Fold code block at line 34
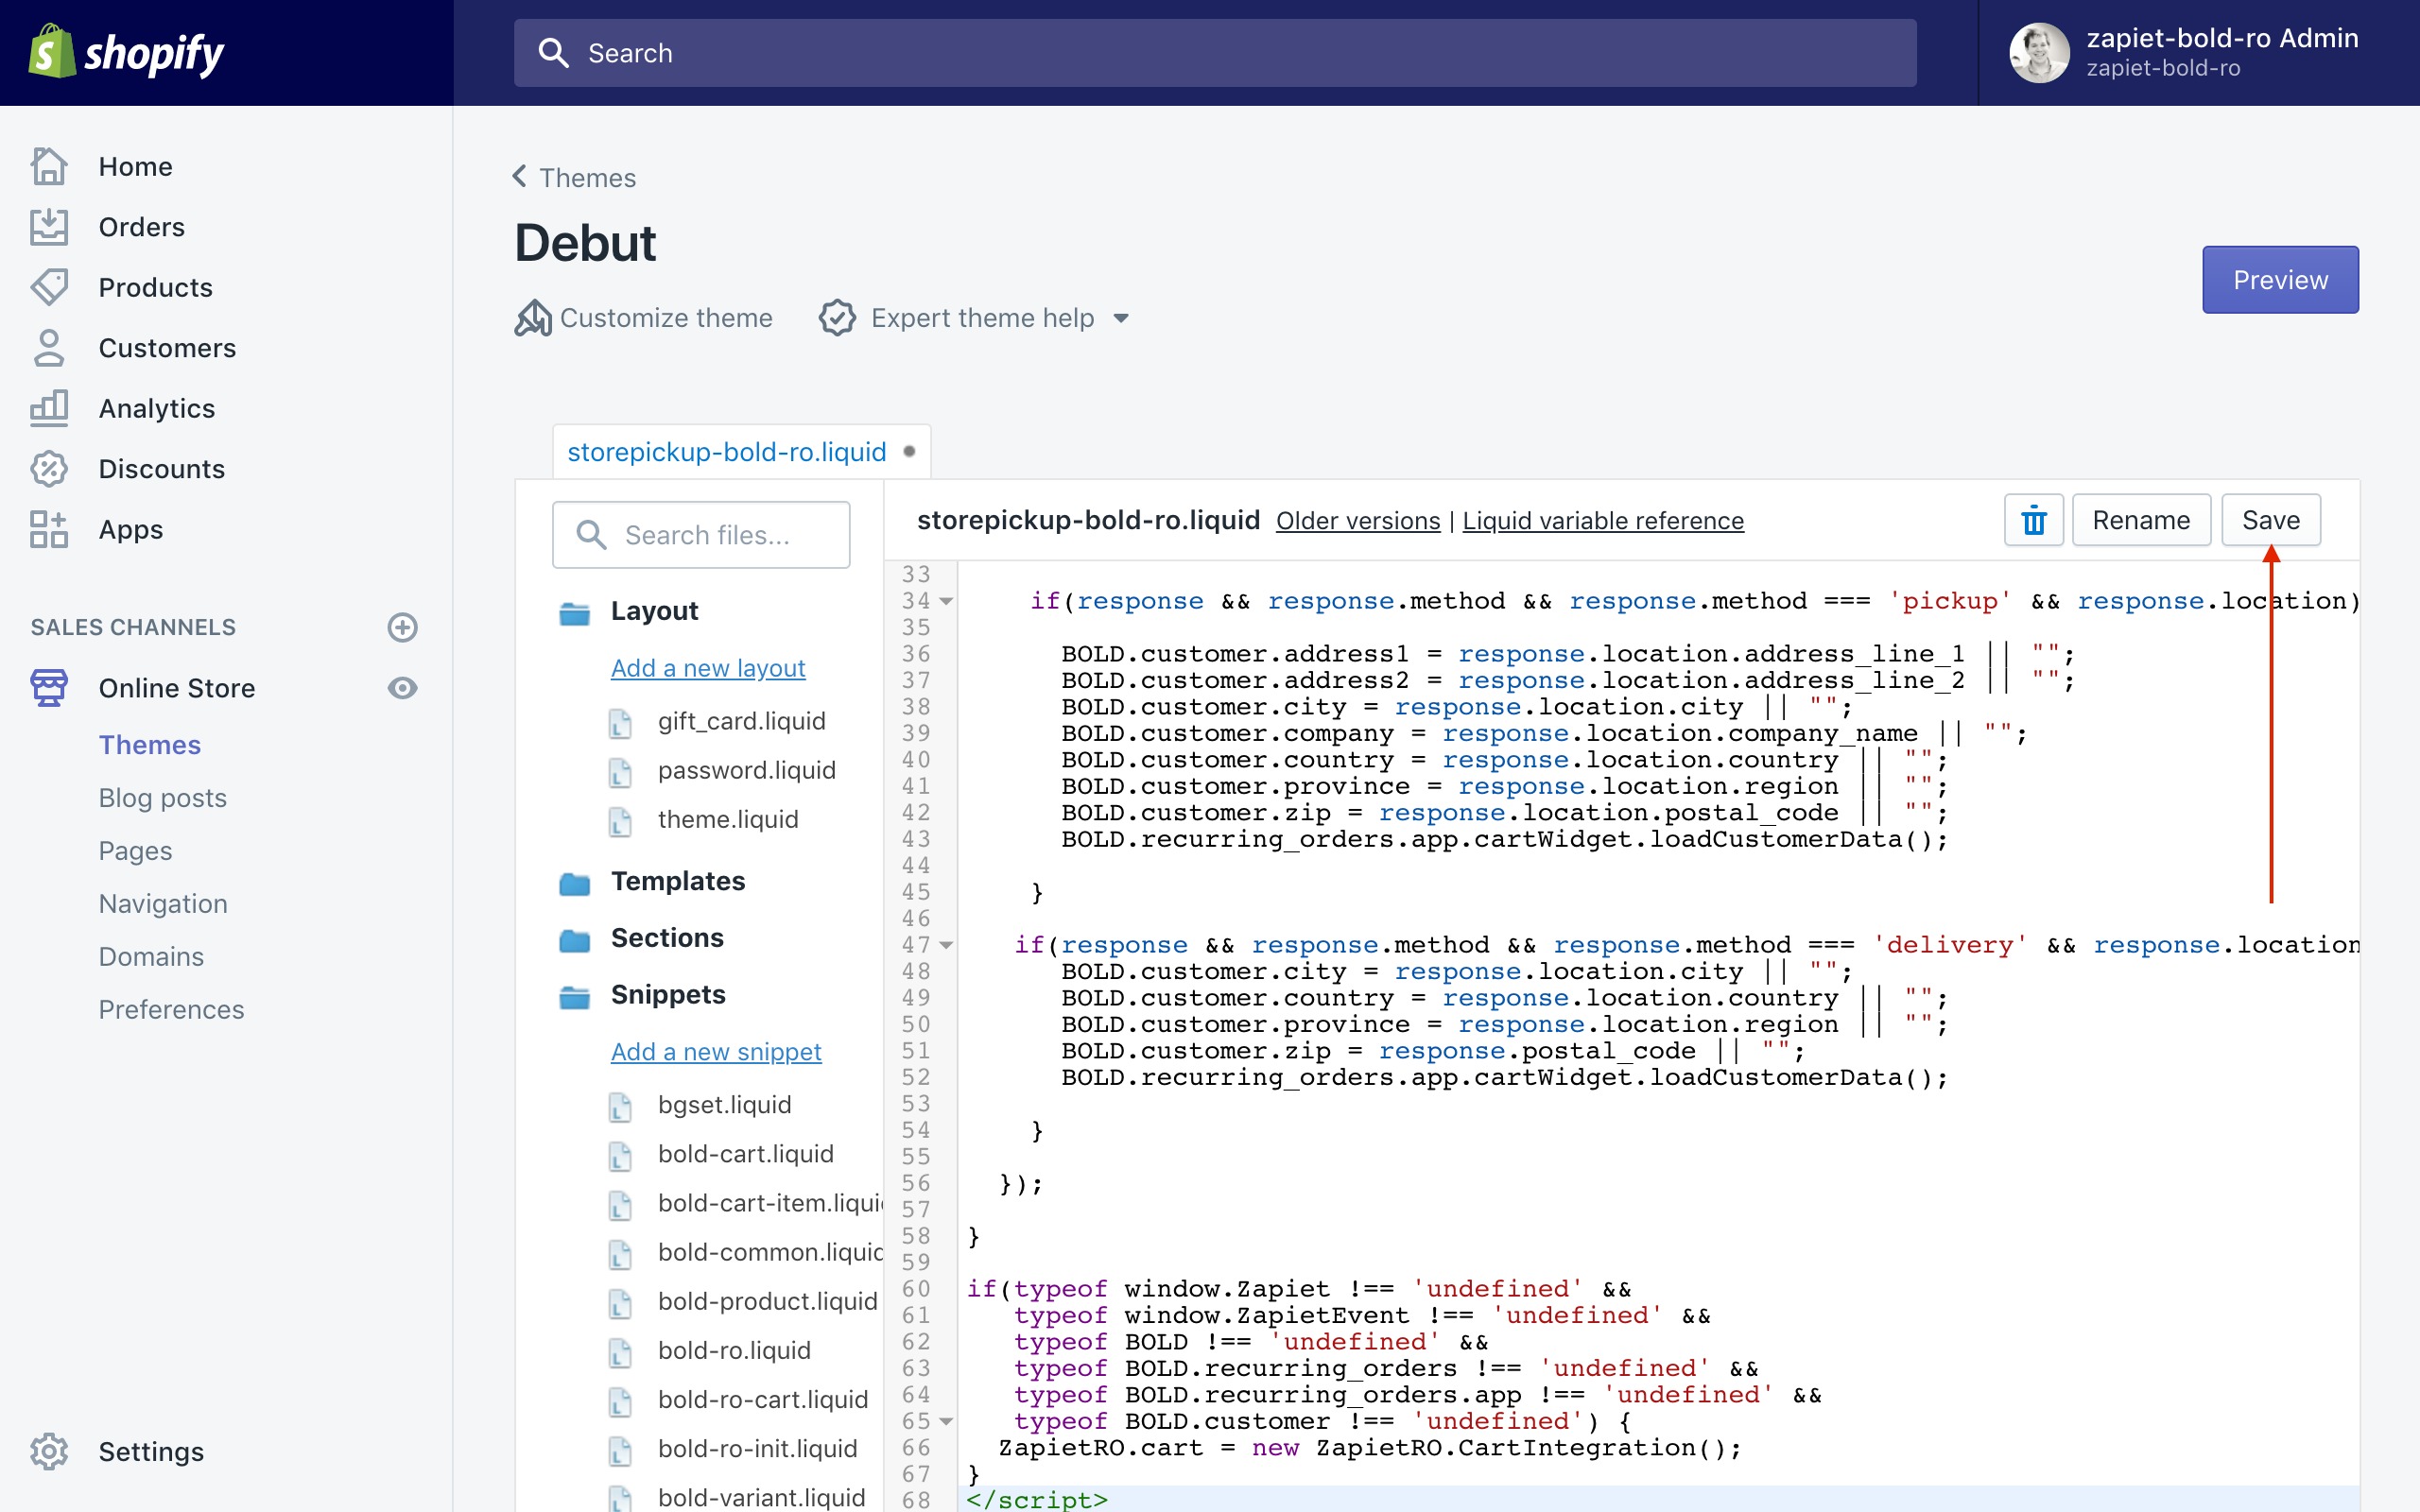The height and width of the screenshot is (1512, 2420). [x=946, y=601]
